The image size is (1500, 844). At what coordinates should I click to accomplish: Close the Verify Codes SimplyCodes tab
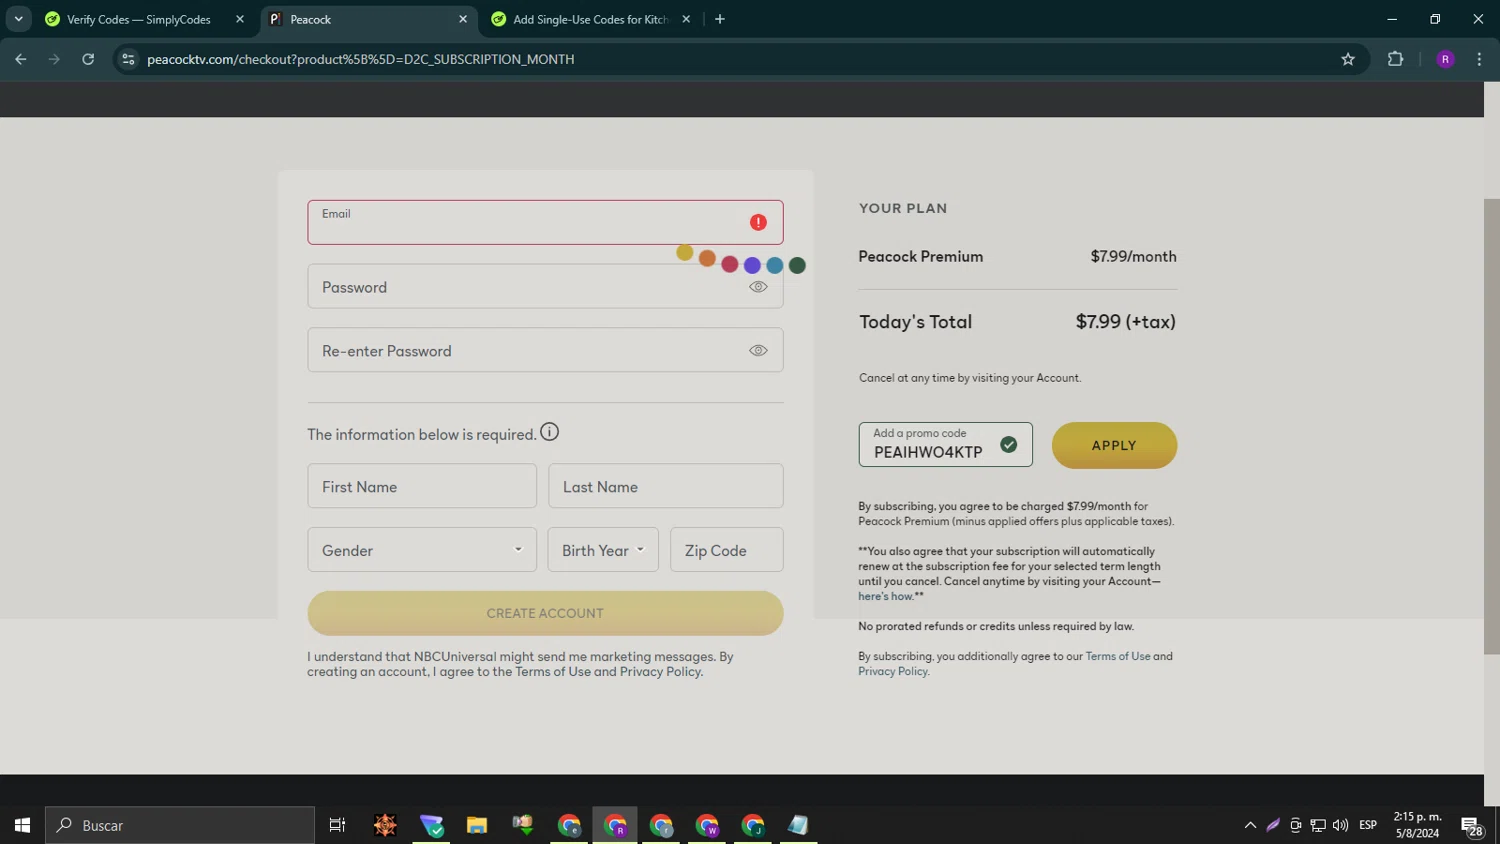[240, 19]
